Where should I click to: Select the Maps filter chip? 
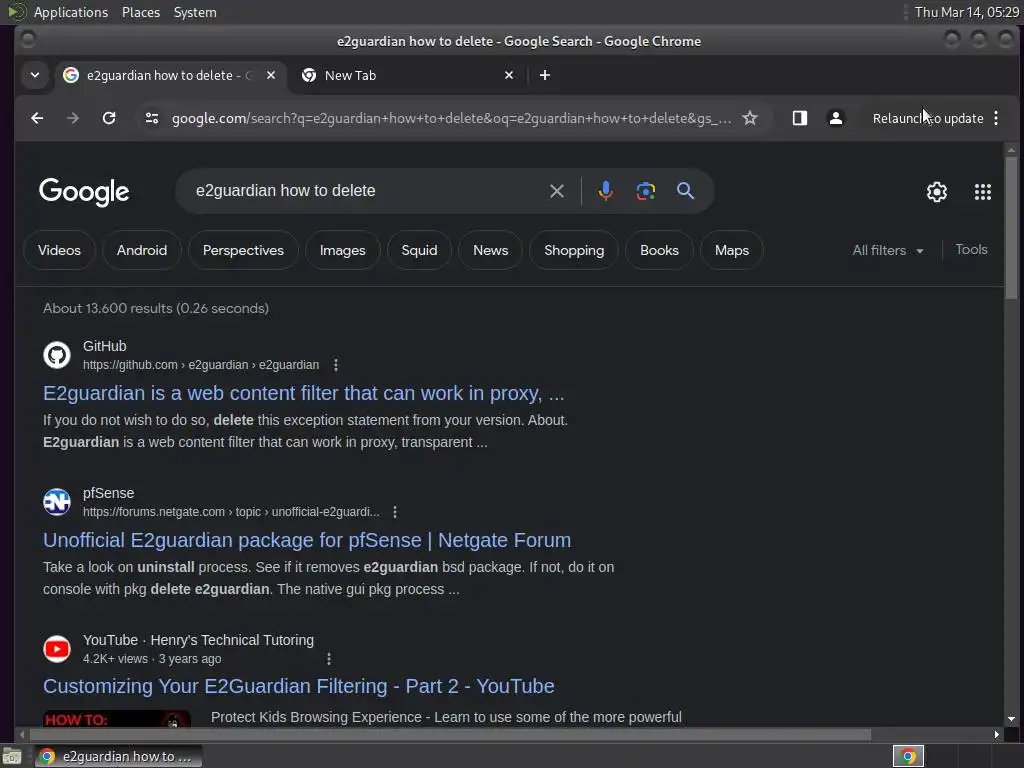[x=731, y=250]
